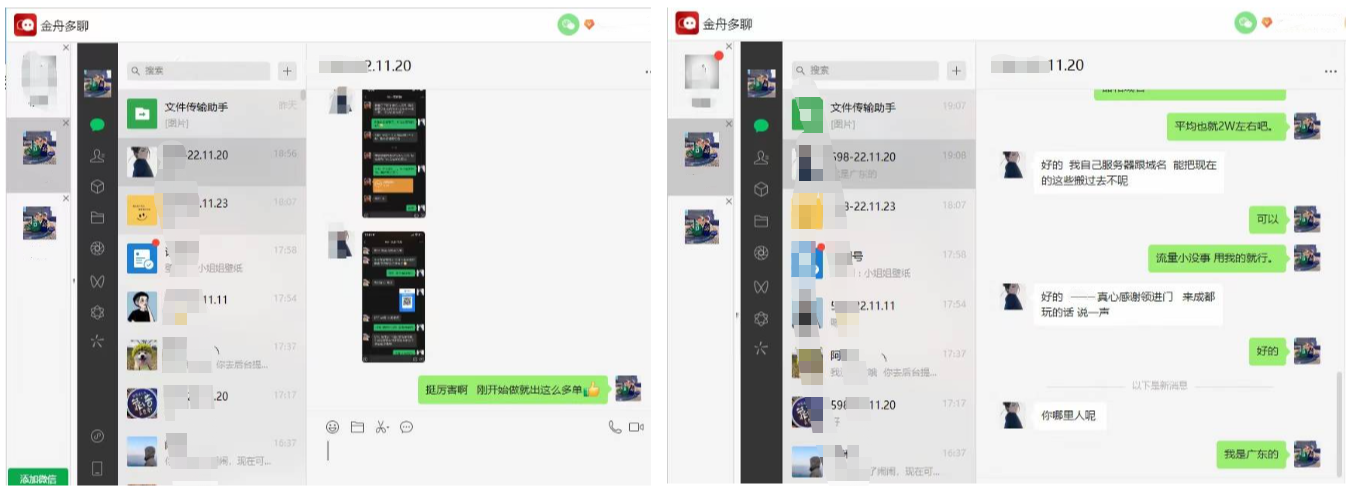
Task: Open the first screenshot image in chat
Action: point(393,152)
